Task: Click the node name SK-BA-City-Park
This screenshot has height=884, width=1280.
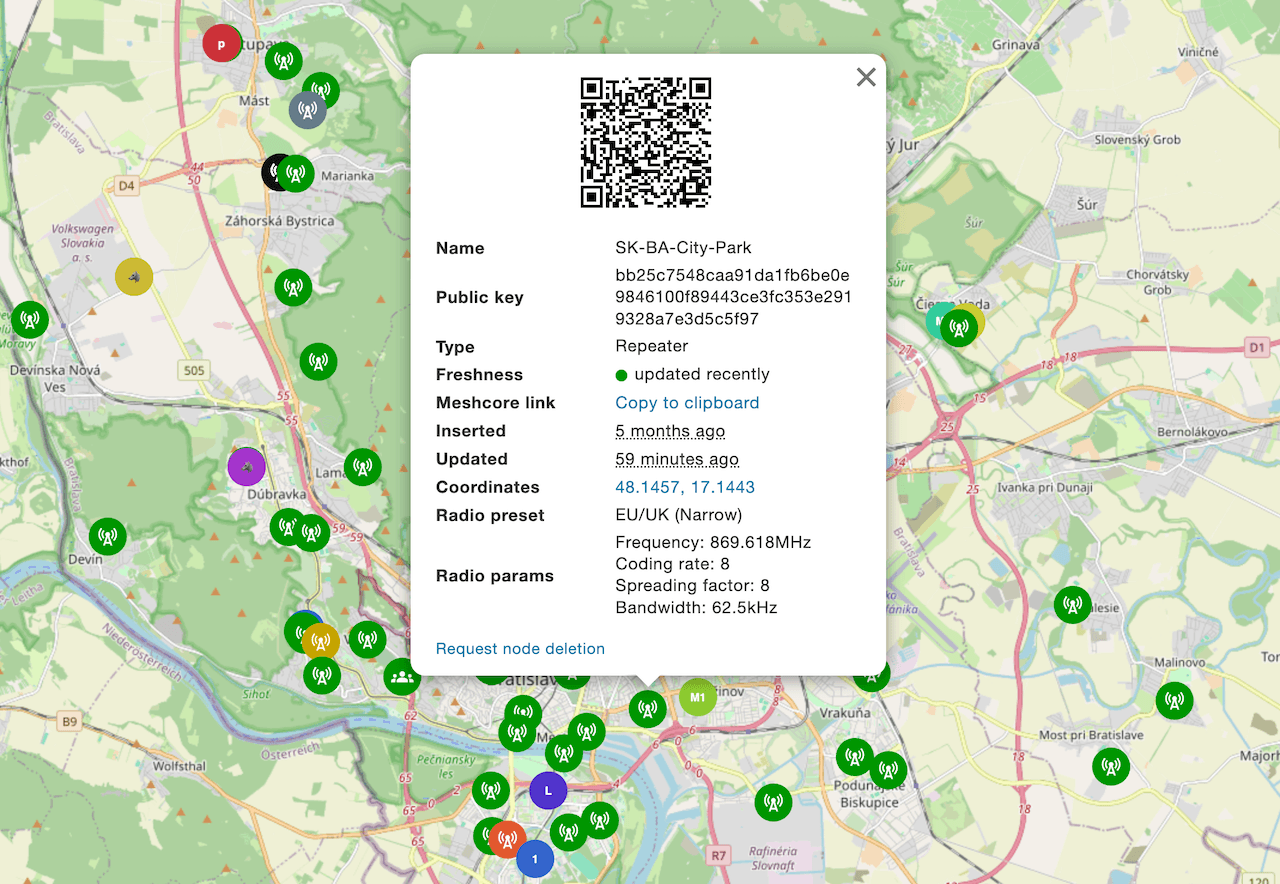Action: pyautogui.click(x=683, y=247)
